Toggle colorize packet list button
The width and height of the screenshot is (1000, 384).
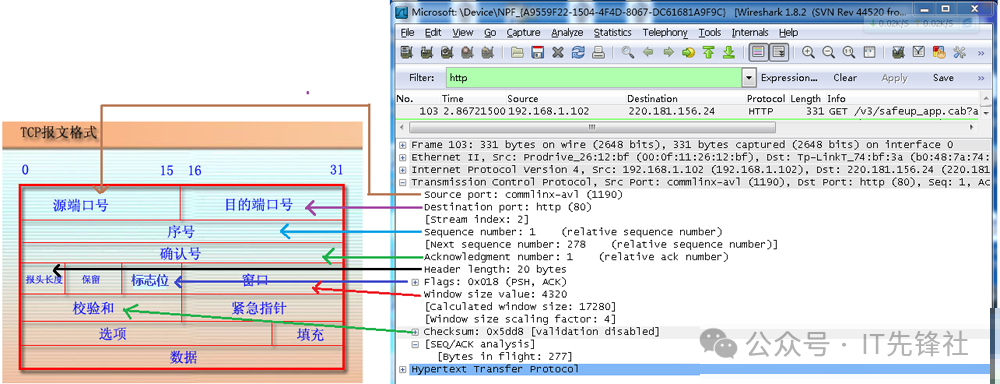[x=758, y=53]
